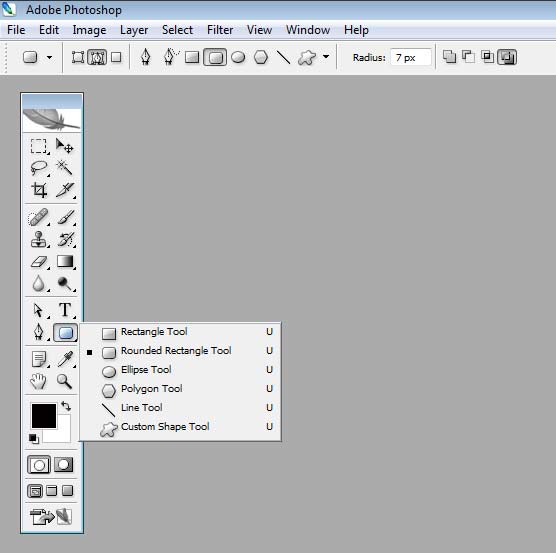Choose Custom Shape Tool from flyout
This screenshot has width=556, height=553.
click(x=180, y=427)
